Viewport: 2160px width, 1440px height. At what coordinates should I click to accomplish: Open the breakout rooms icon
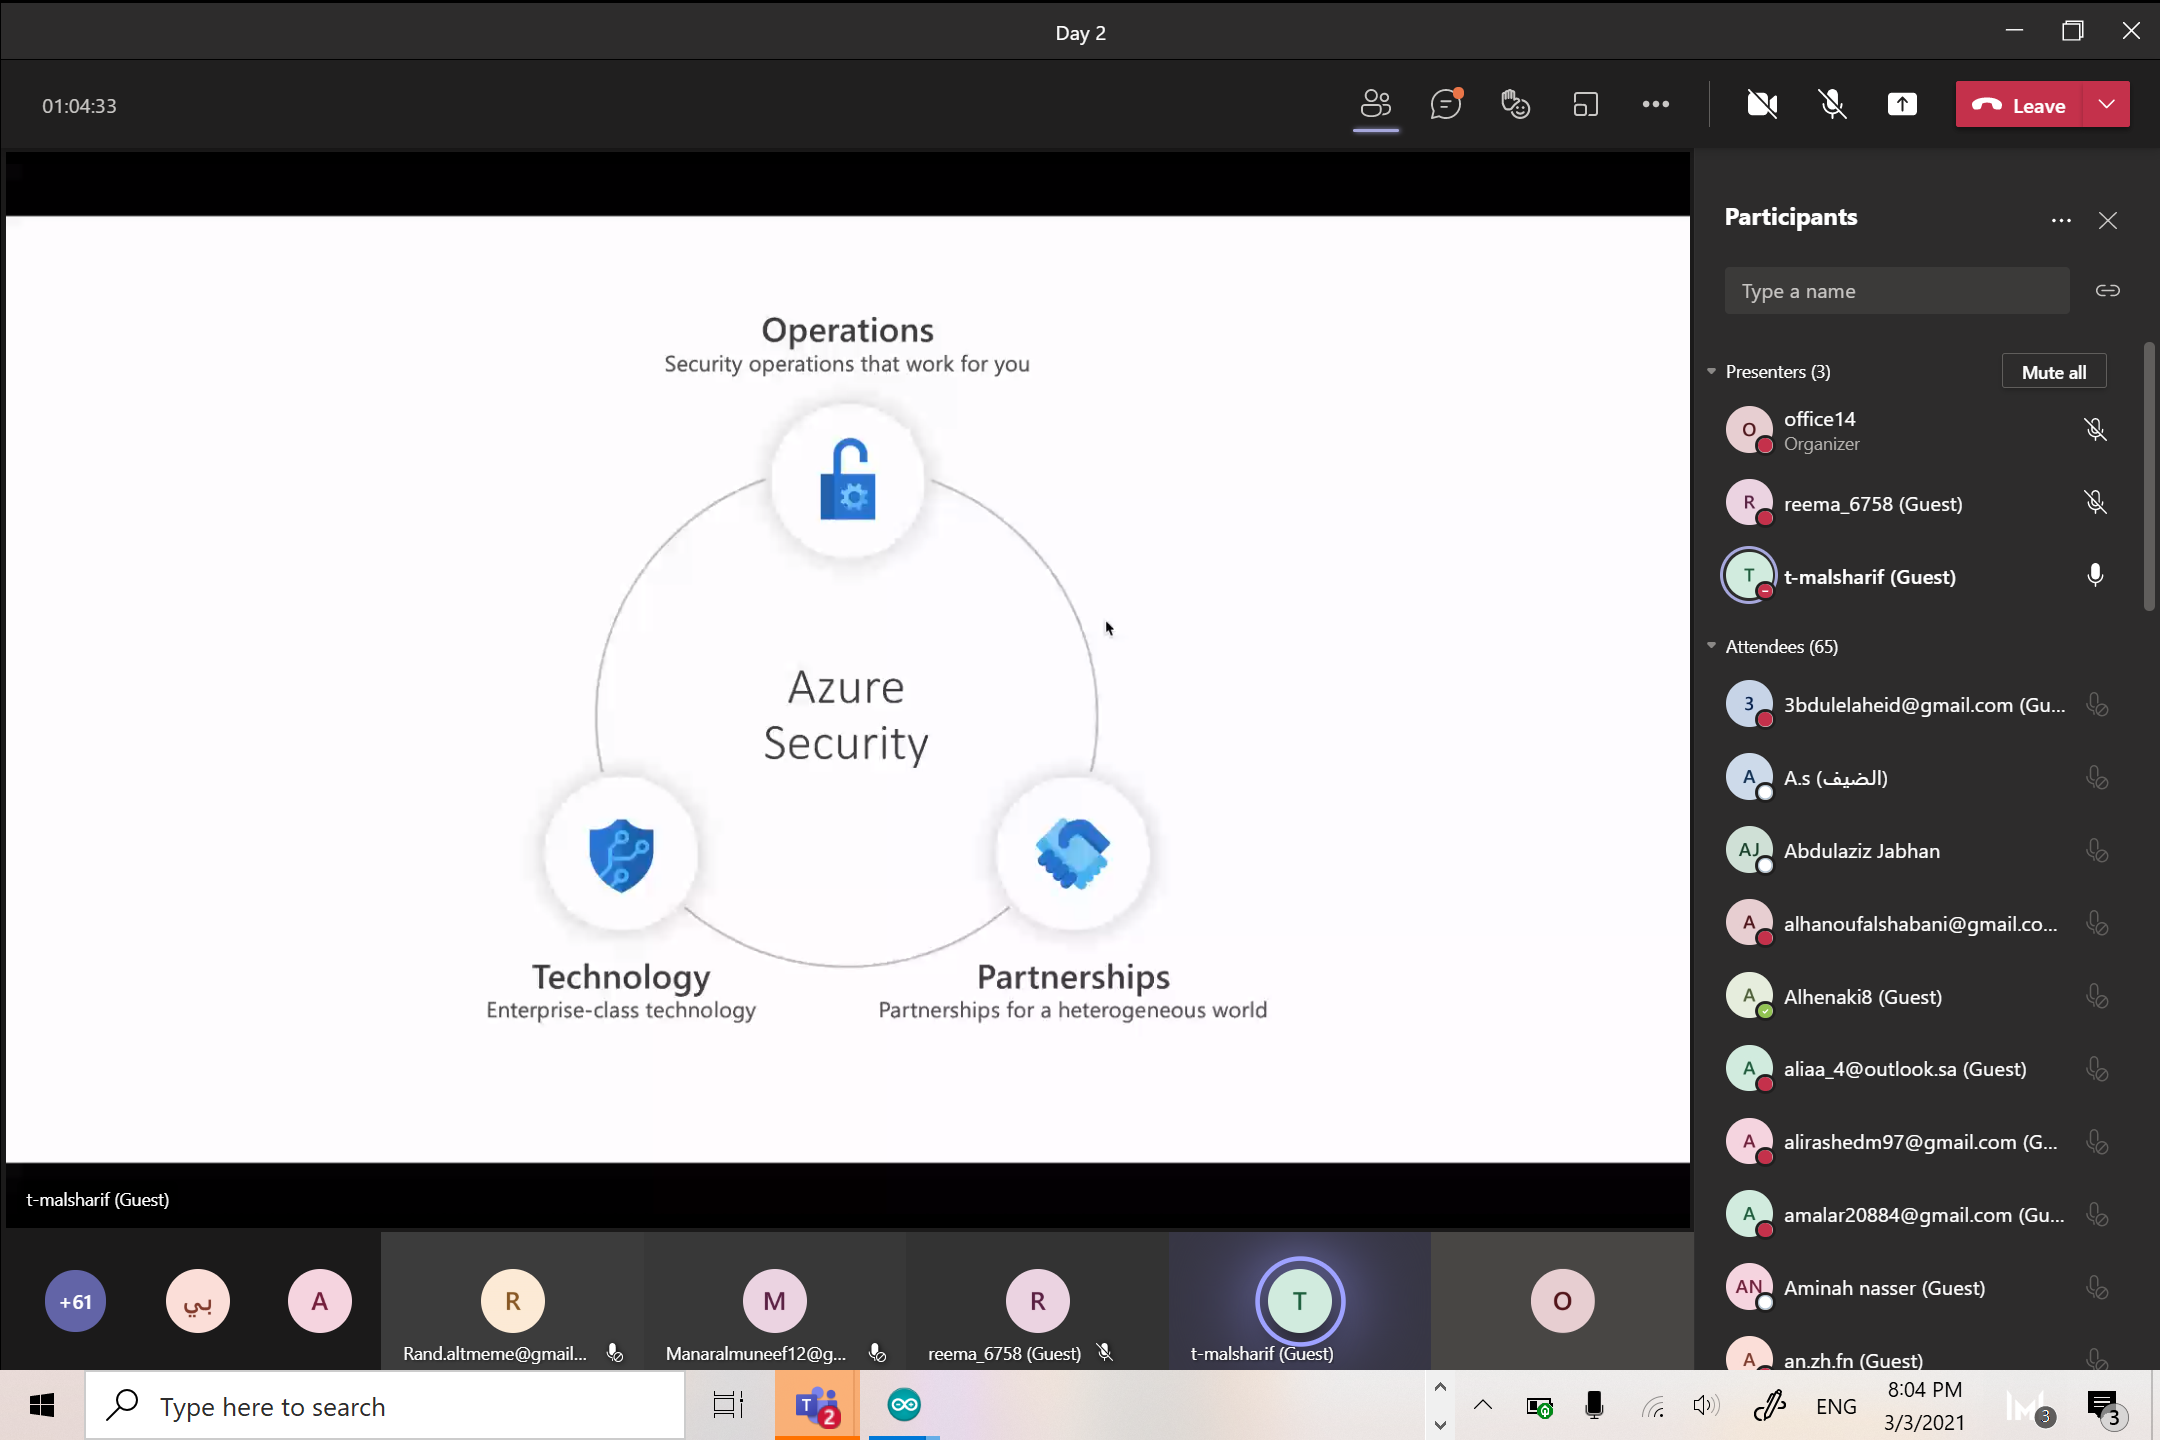[1586, 104]
